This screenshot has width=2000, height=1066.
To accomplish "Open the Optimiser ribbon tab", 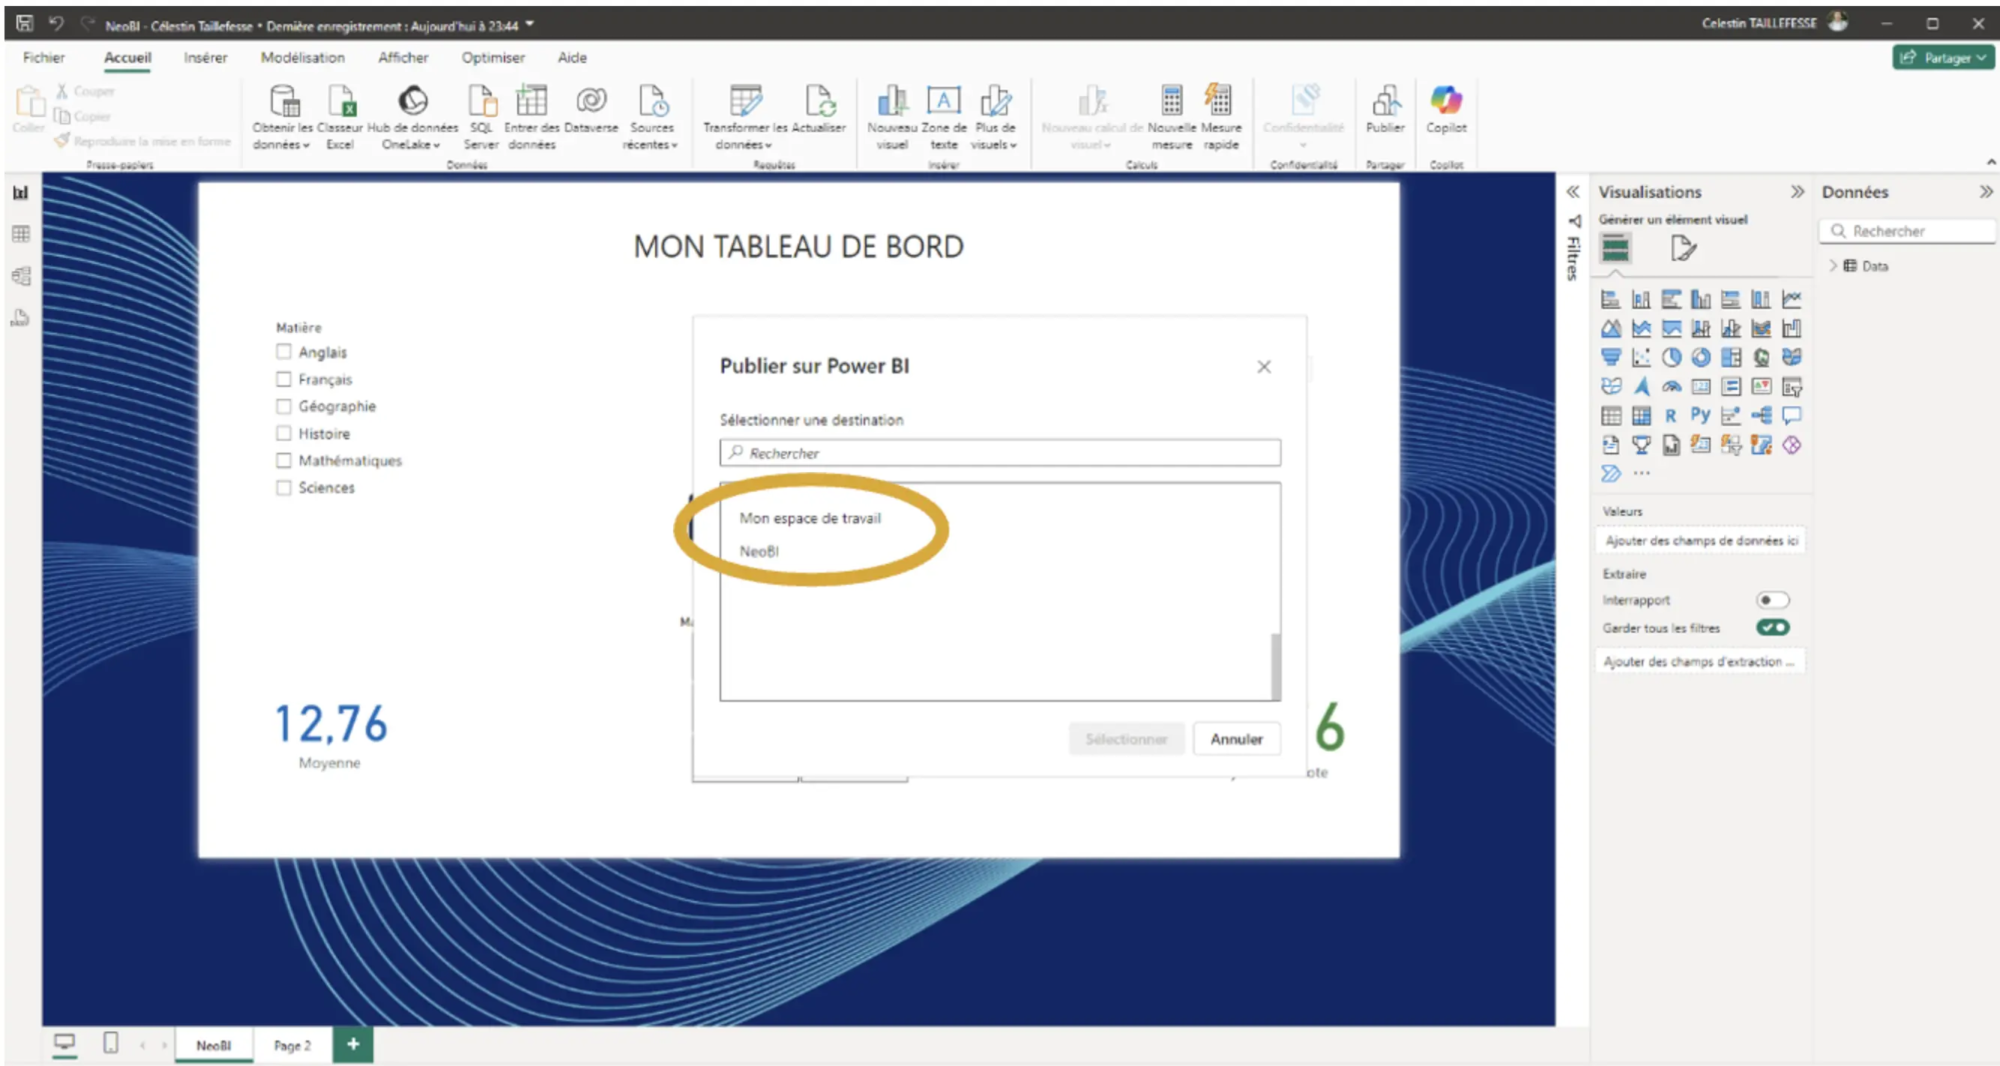I will point(493,57).
